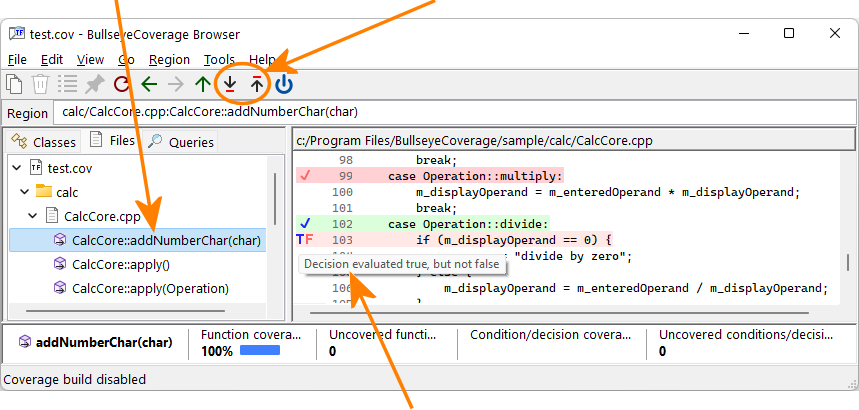Click the calc folder label in tree
859x410 pixels.
[x=67, y=192]
